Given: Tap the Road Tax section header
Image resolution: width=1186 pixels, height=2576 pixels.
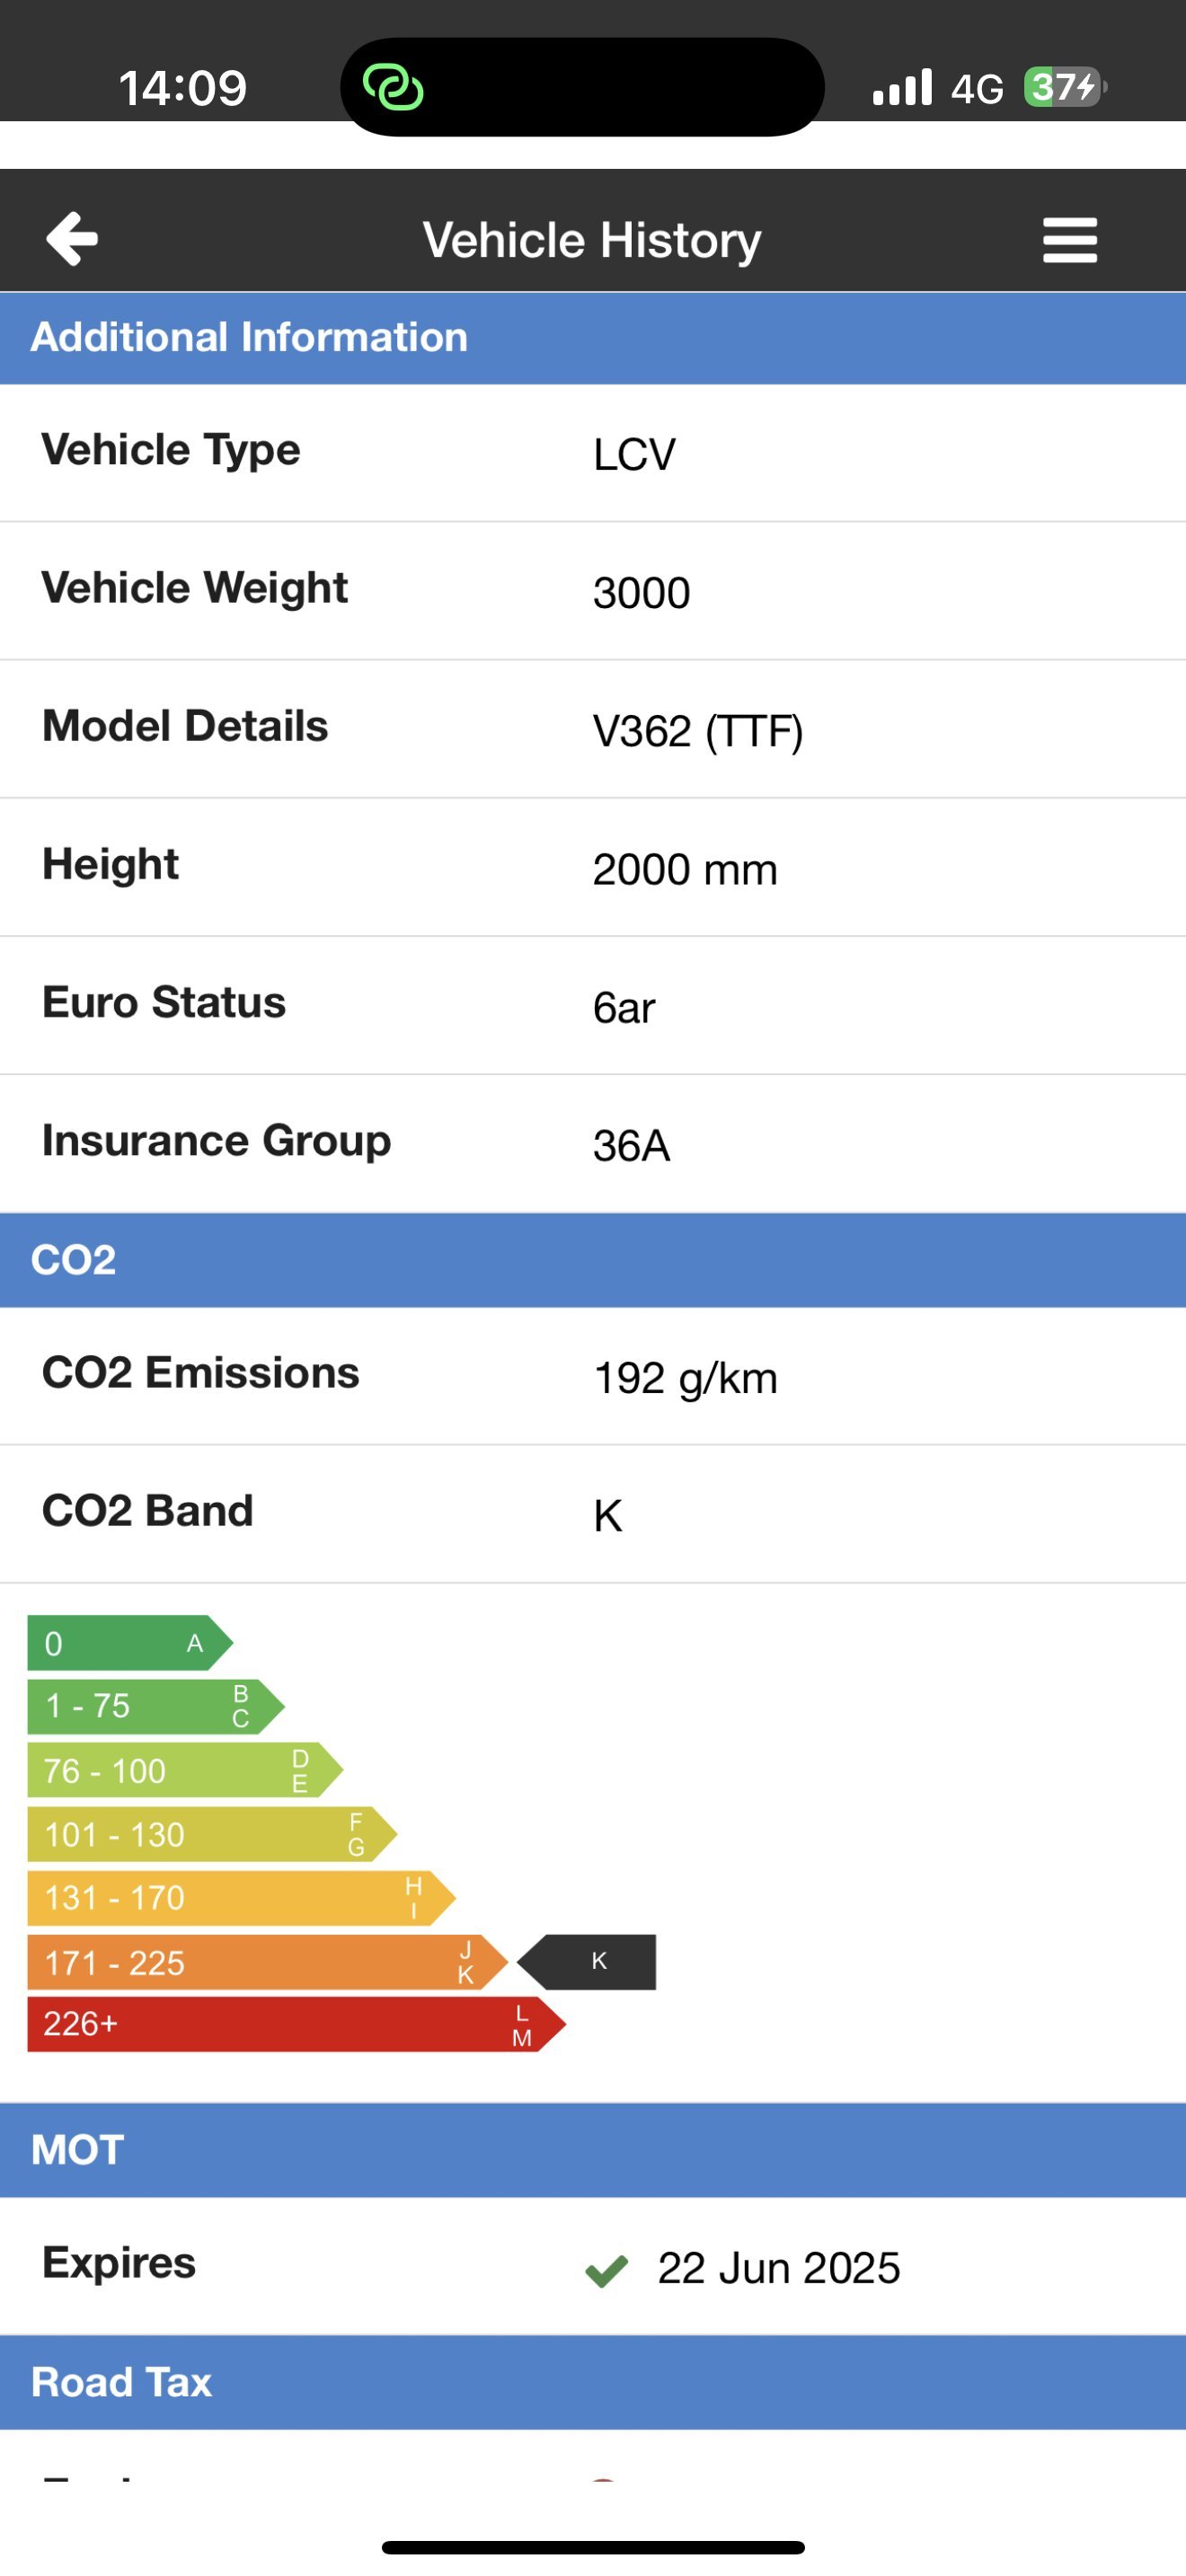Looking at the screenshot, I should [x=593, y=2383].
